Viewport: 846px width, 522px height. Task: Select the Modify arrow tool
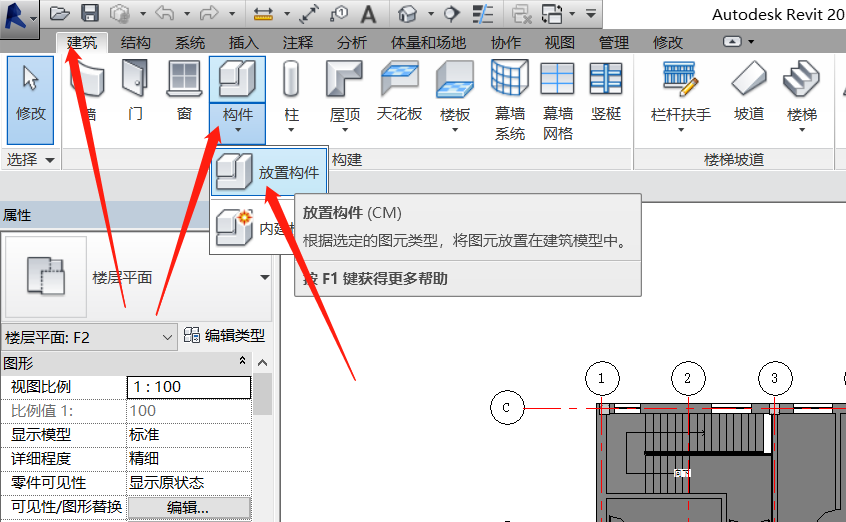tap(31, 92)
